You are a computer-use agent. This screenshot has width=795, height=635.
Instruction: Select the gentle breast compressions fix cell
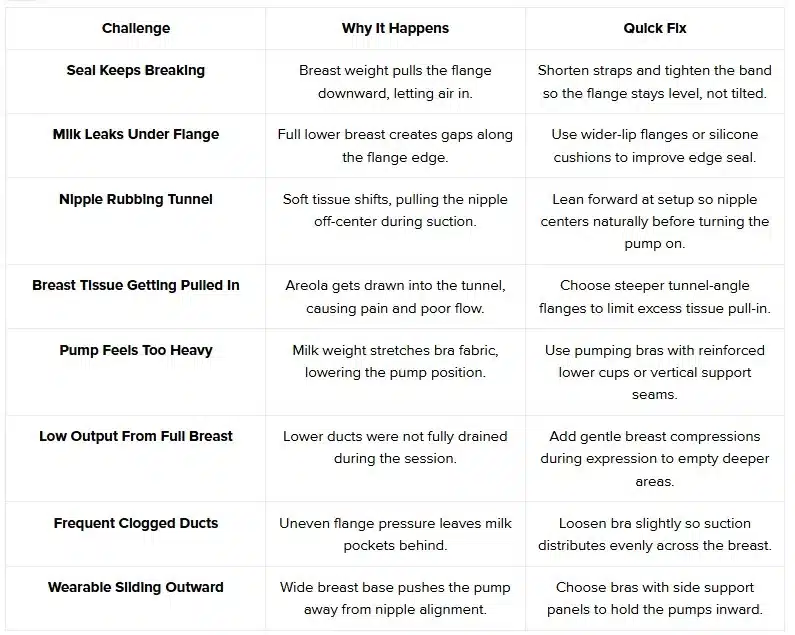pos(655,458)
